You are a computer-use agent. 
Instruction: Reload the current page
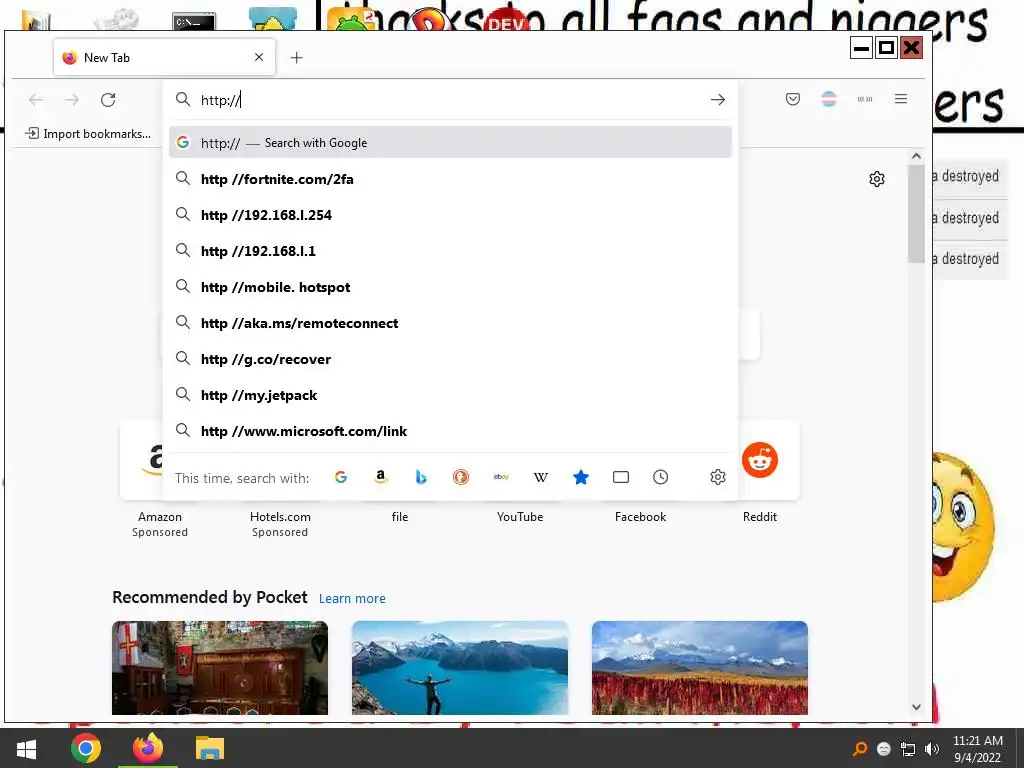pyautogui.click(x=108, y=100)
